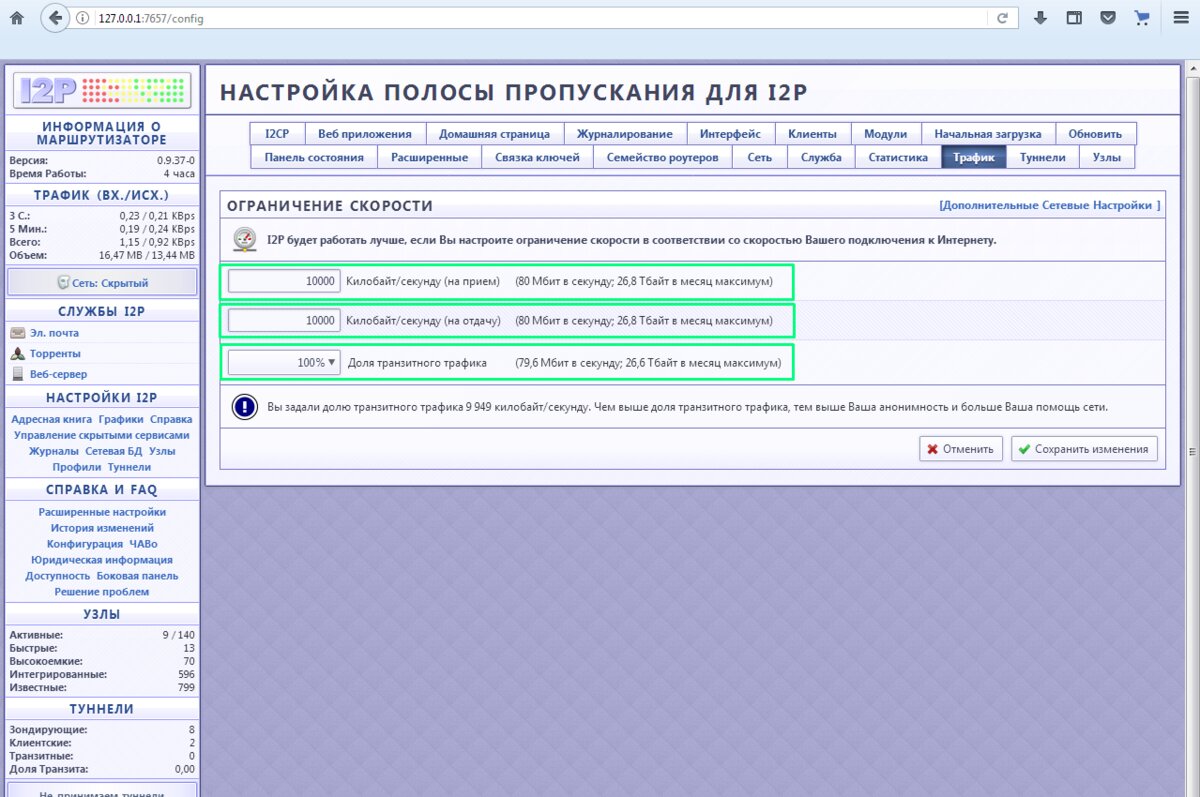Open Дополнительные Сетевые Настройки link
The image size is (1200, 797).
(1049, 205)
